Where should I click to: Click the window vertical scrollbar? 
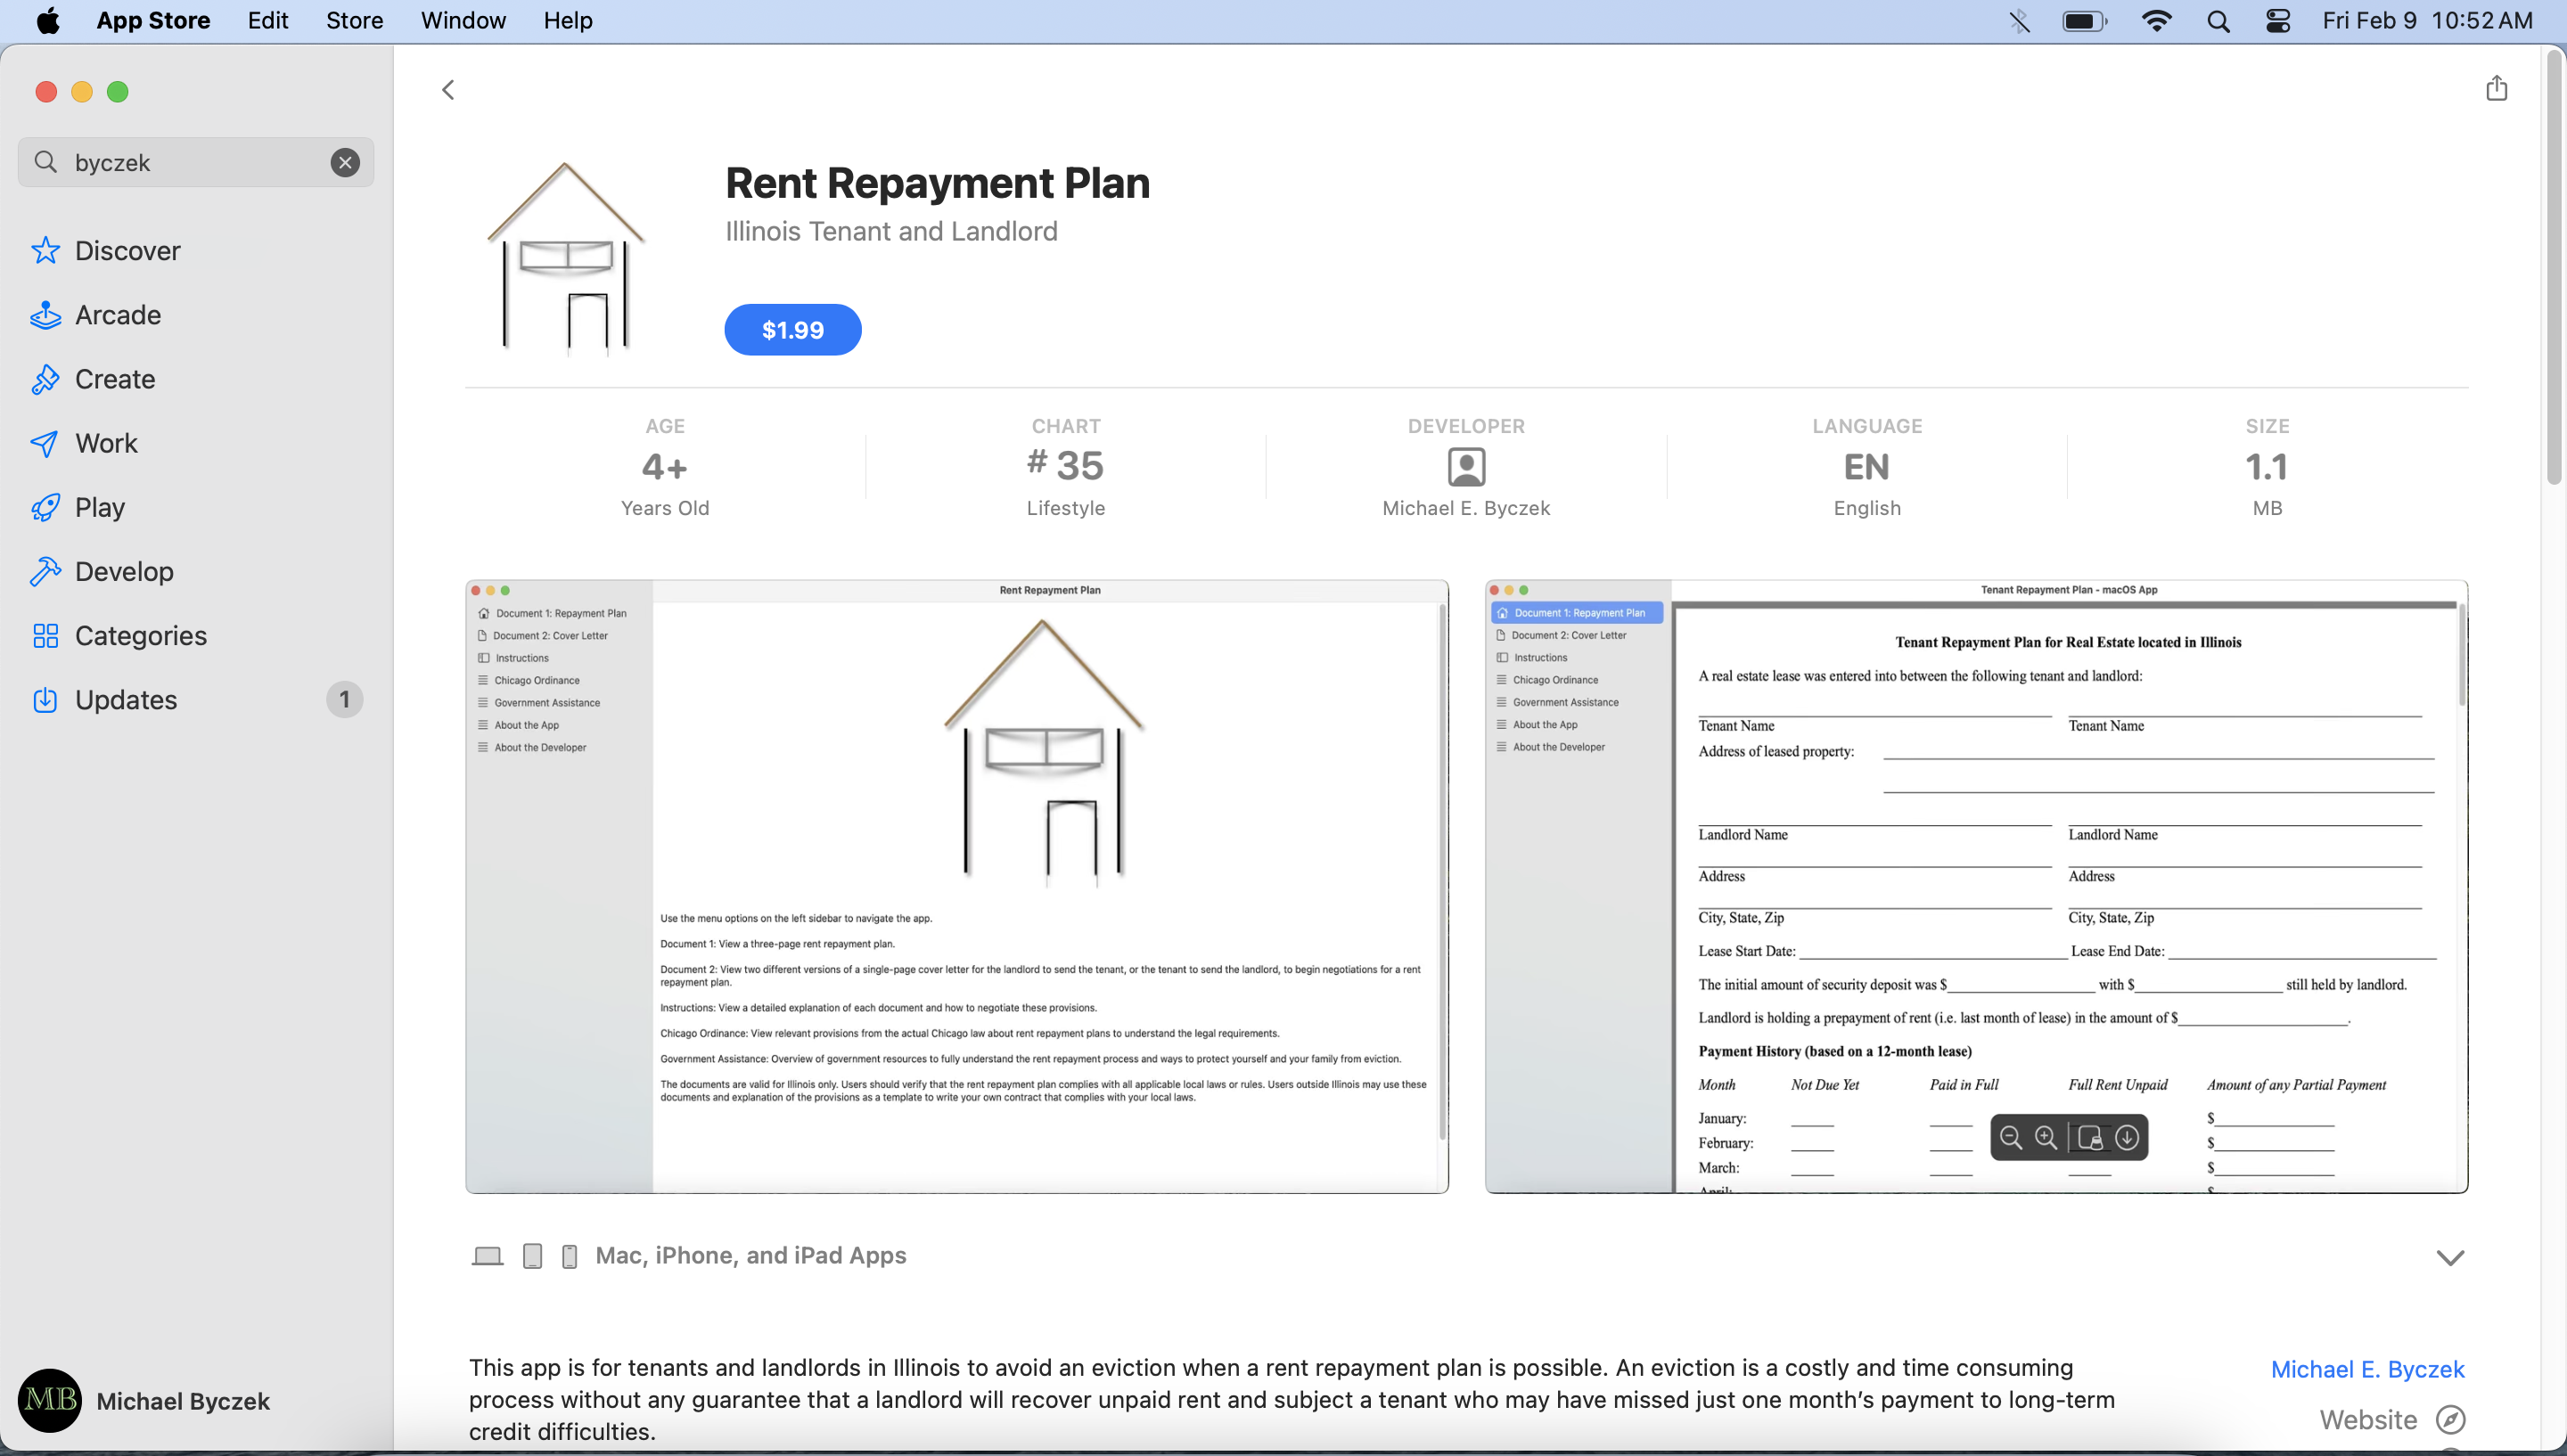click(2555, 268)
